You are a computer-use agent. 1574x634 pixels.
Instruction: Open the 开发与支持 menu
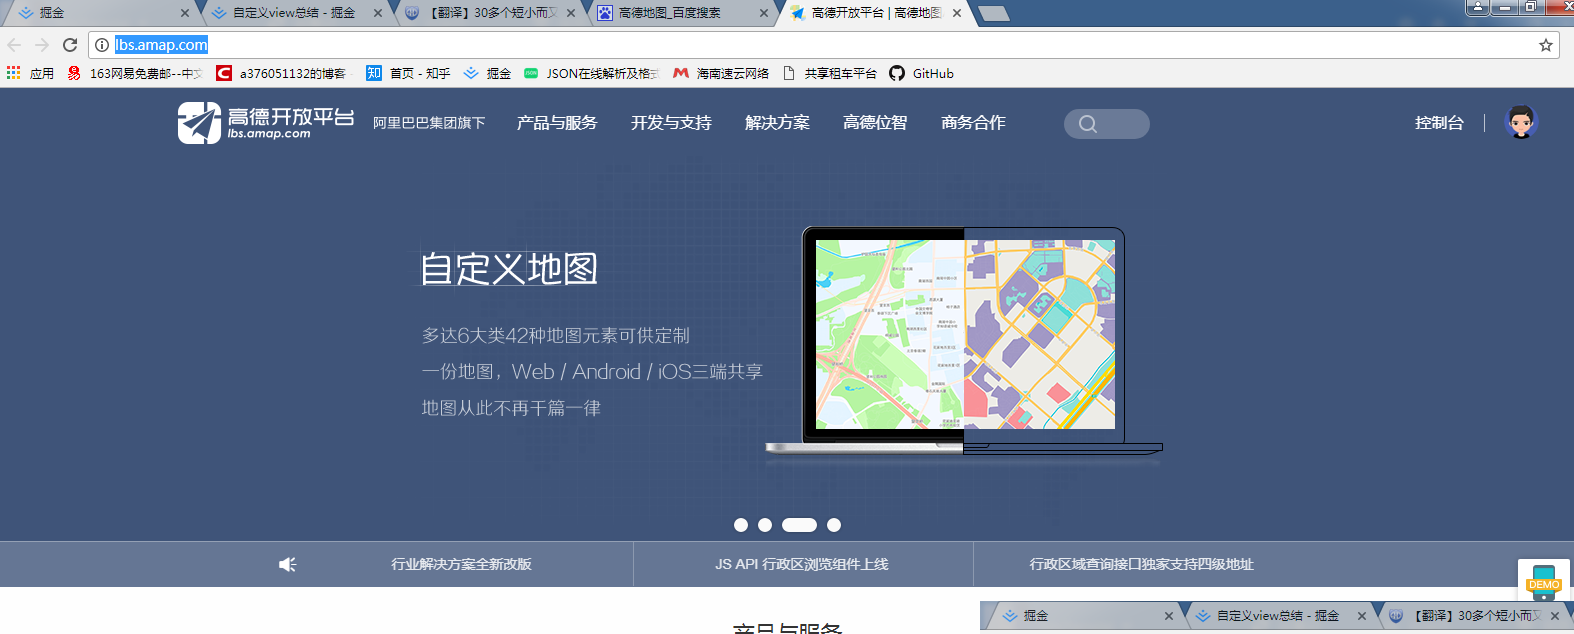coord(671,122)
